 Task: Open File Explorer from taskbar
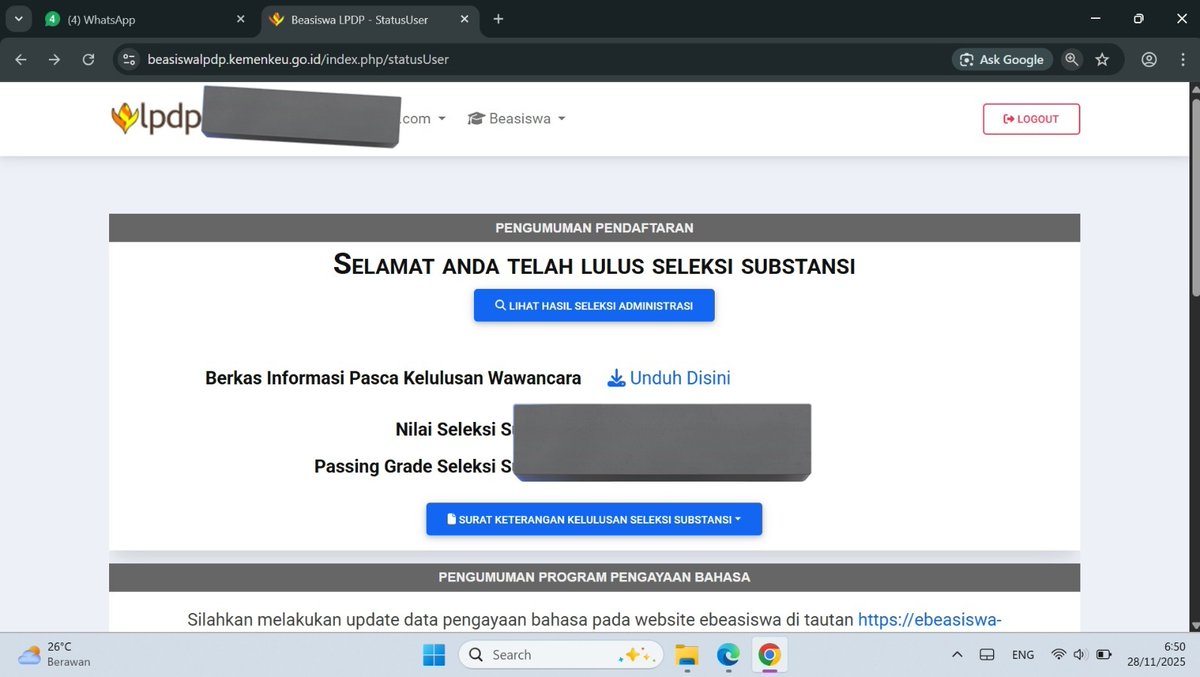click(686, 655)
